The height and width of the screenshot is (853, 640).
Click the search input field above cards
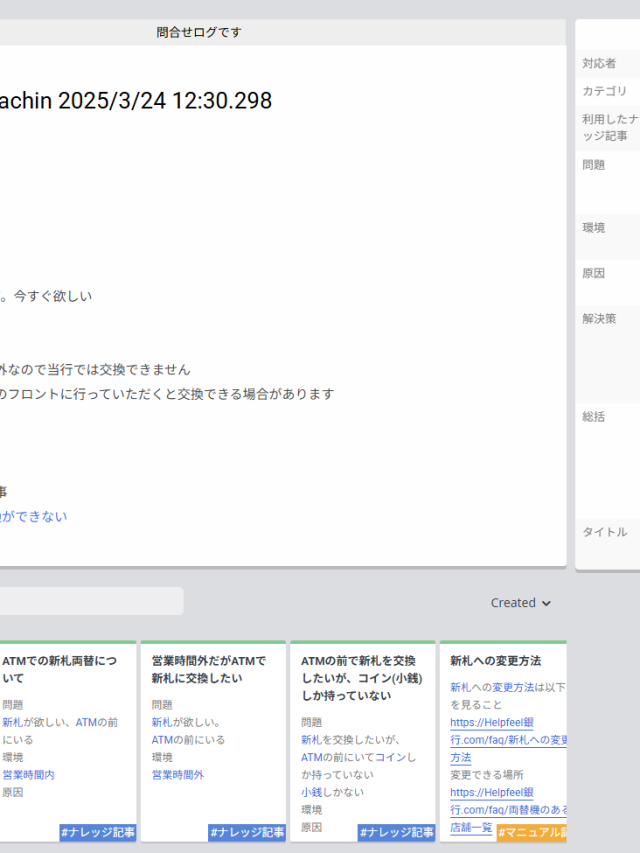point(90,601)
